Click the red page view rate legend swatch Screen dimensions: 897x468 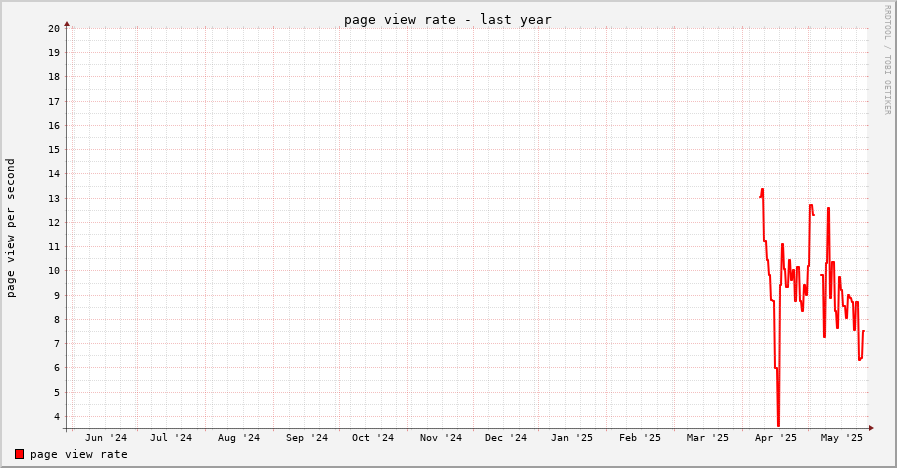19,454
